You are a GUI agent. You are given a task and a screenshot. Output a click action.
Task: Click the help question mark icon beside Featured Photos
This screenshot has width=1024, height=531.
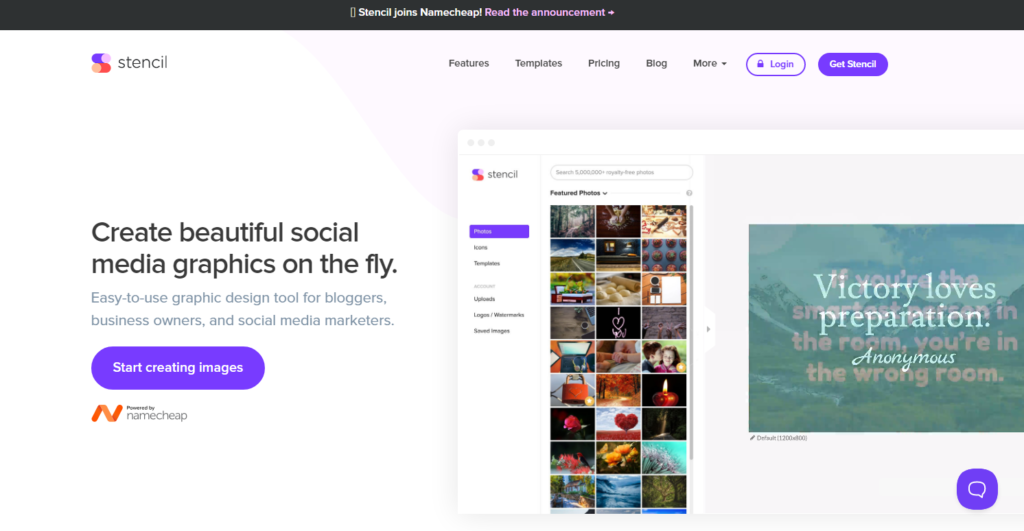[689, 193]
